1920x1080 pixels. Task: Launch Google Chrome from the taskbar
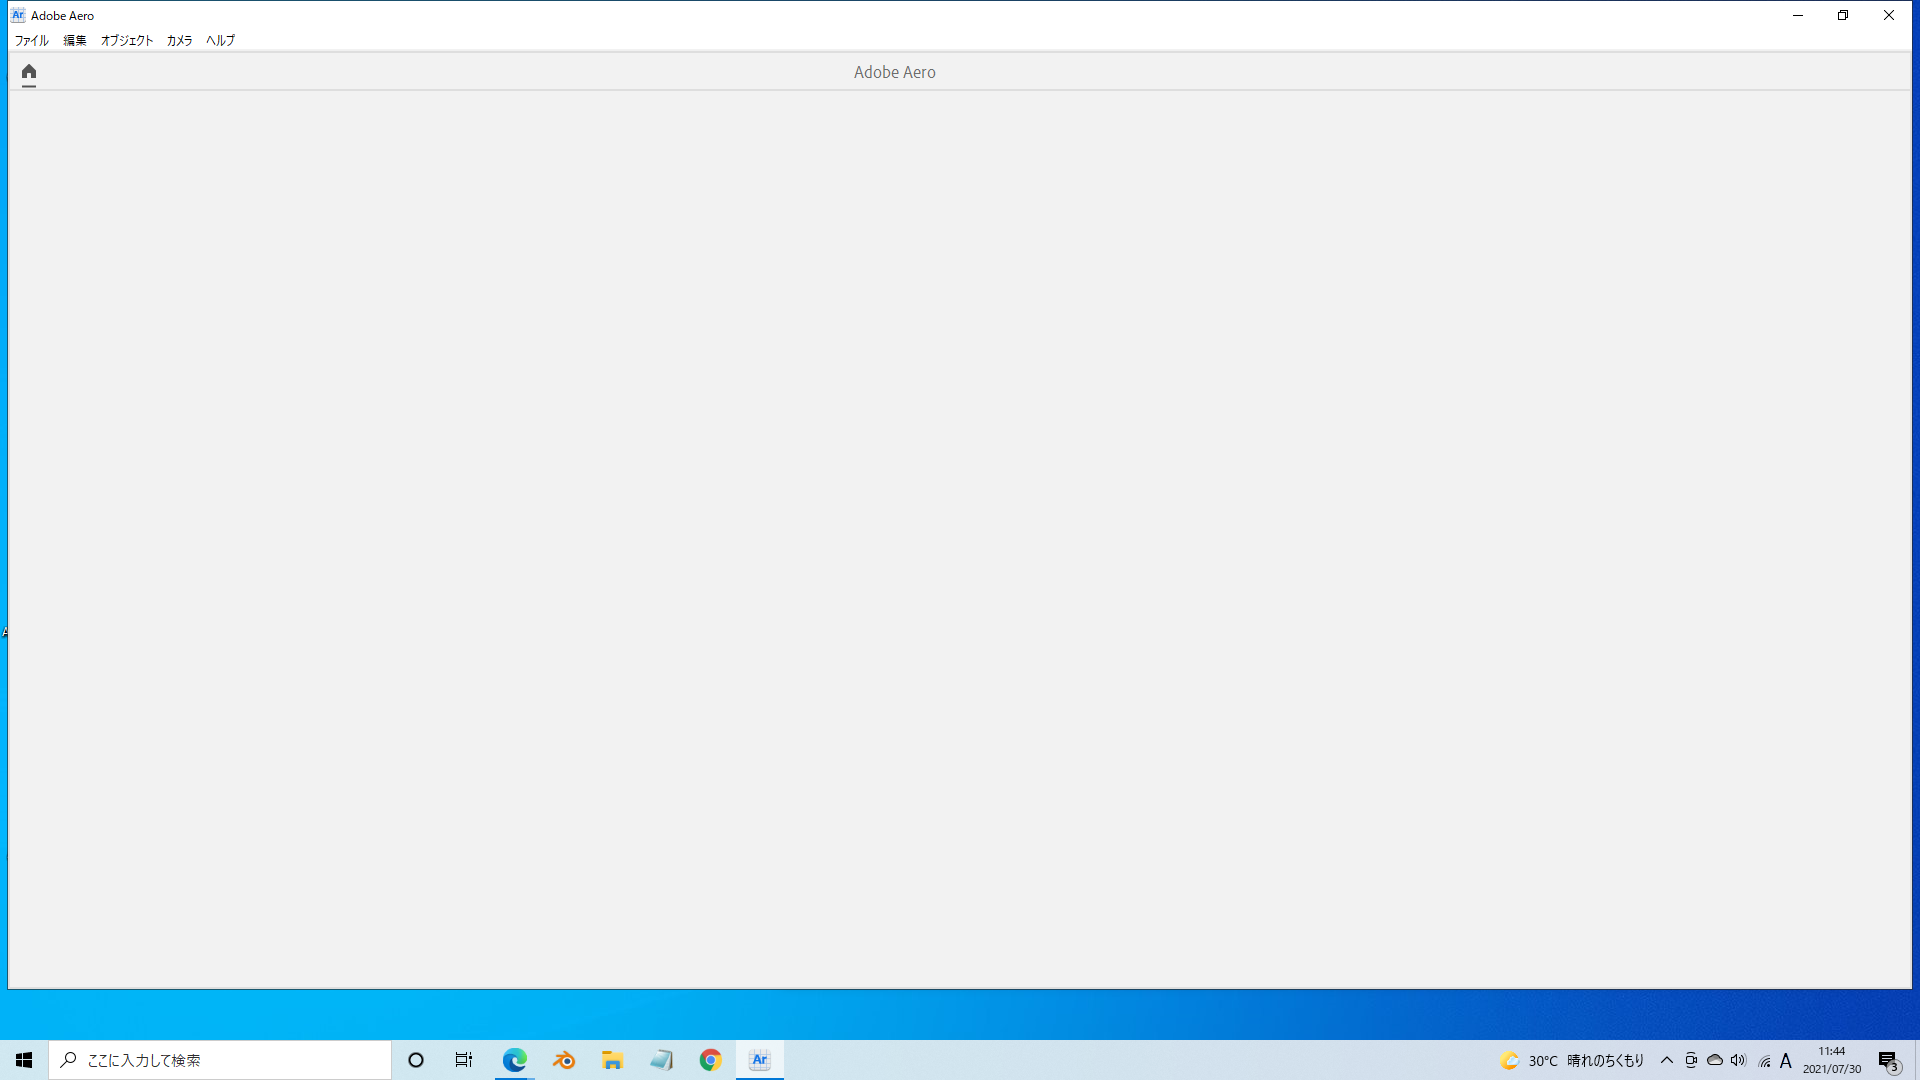[711, 1059]
